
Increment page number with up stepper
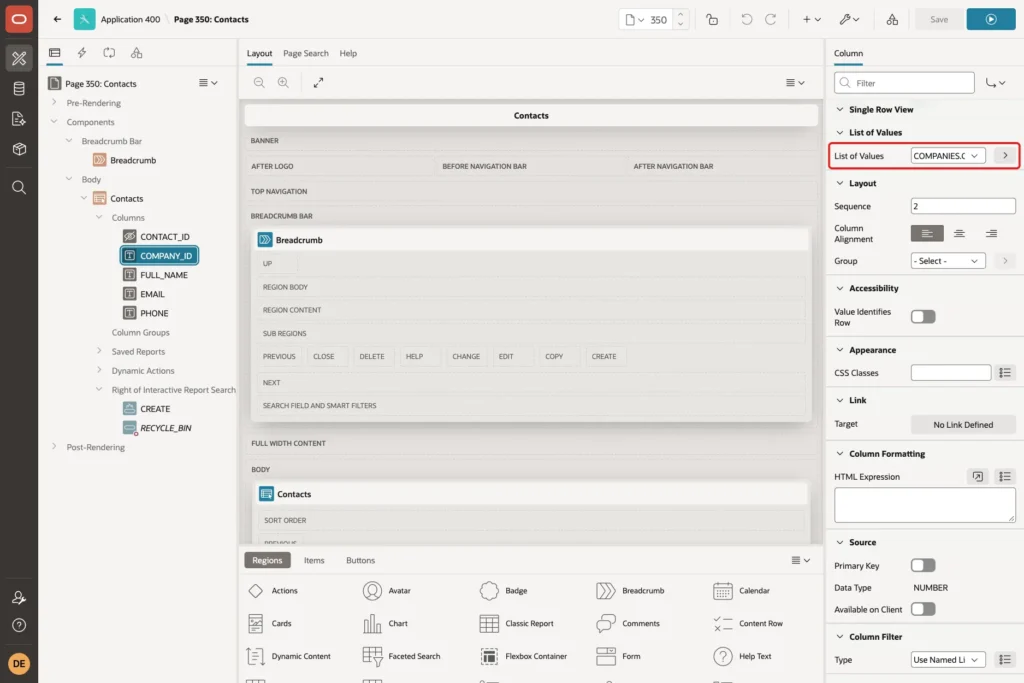point(680,14)
